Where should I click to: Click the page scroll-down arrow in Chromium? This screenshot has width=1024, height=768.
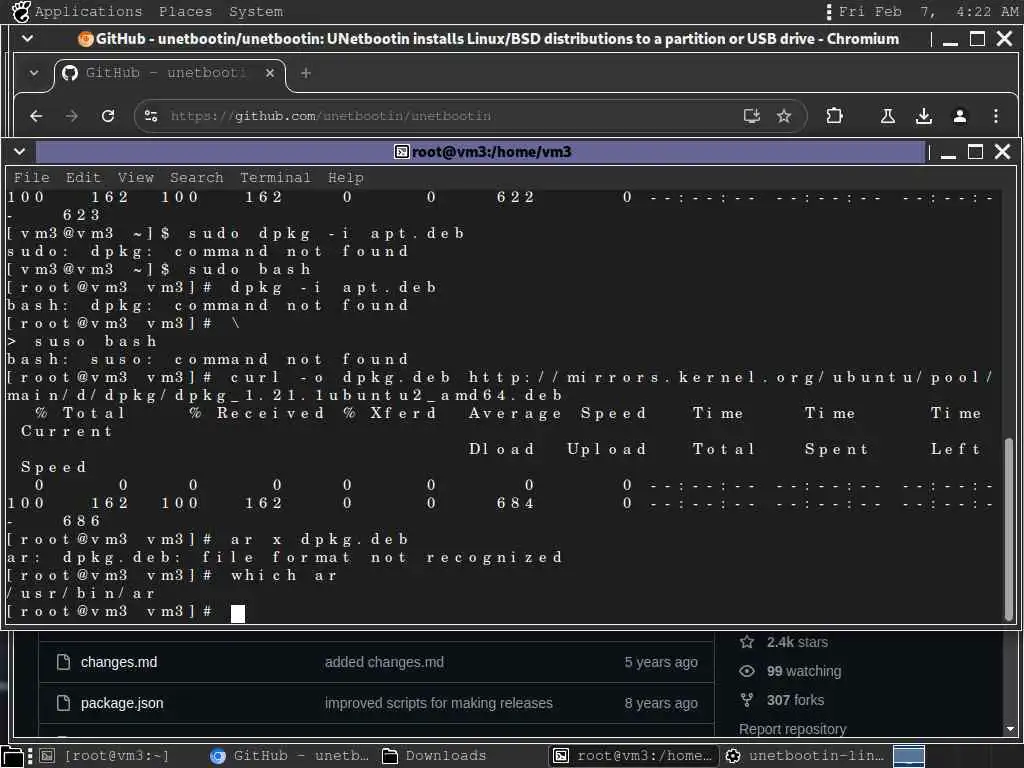point(1010,729)
